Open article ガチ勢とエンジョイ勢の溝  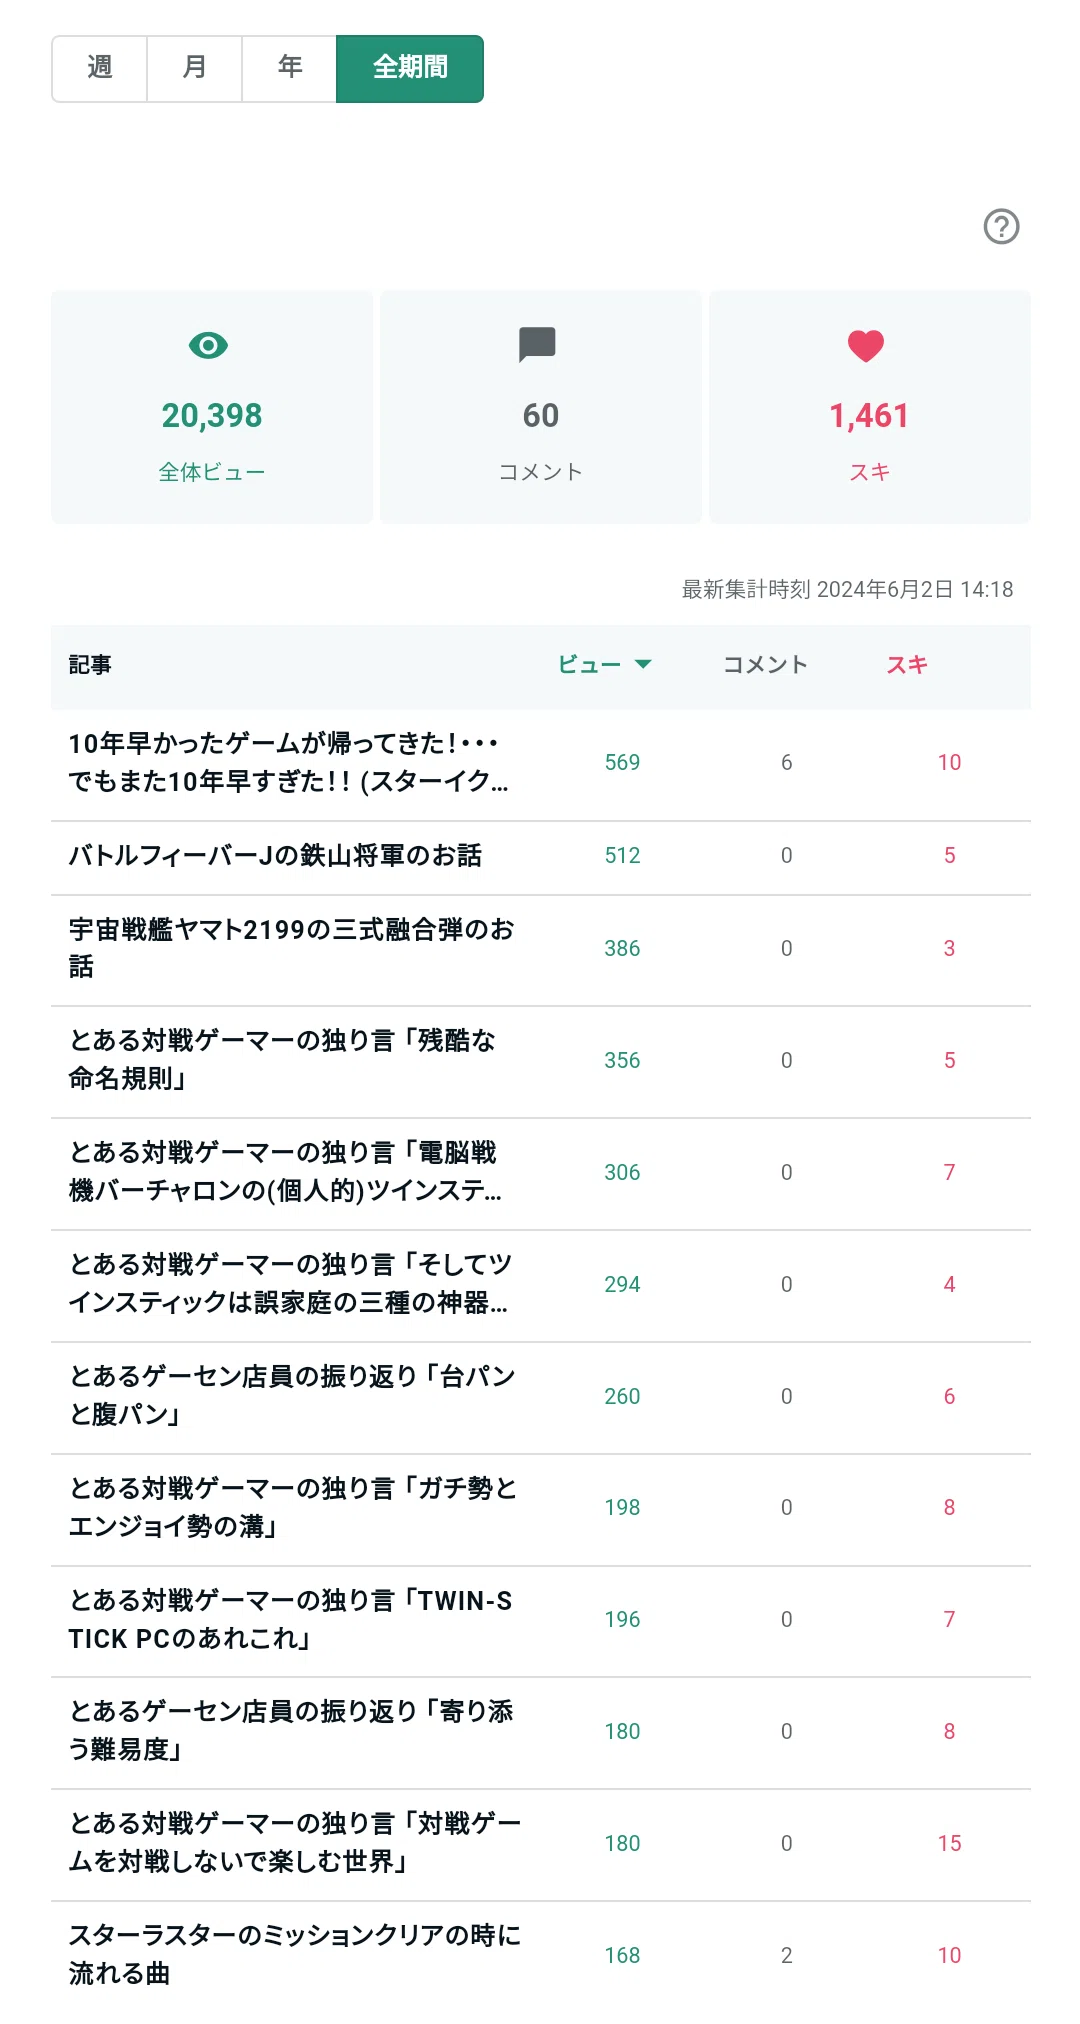(293, 1508)
